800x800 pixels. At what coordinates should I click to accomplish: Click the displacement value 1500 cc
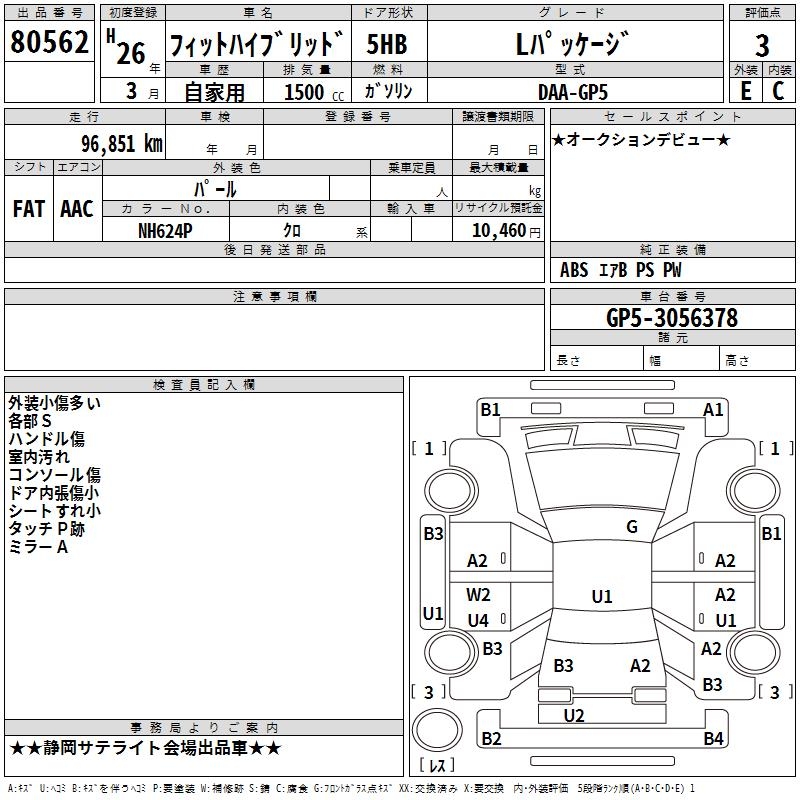tap(314, 92)
